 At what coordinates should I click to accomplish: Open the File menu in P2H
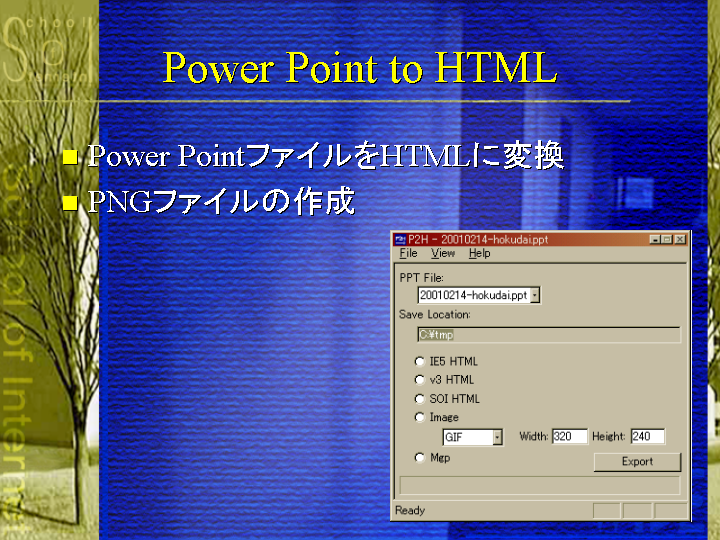point(408,253)
